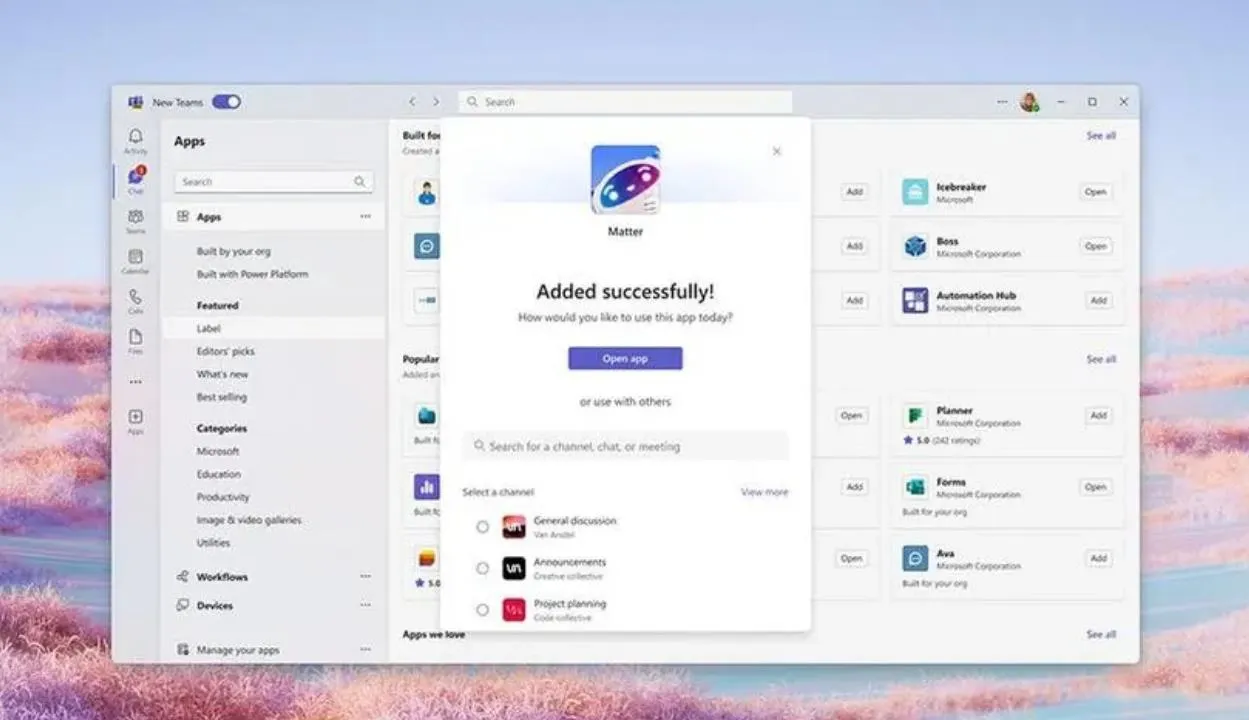This screenshot has height=720, width=1249.
Task: Go to Teams in the sidebar
Action: click(135, 219)
